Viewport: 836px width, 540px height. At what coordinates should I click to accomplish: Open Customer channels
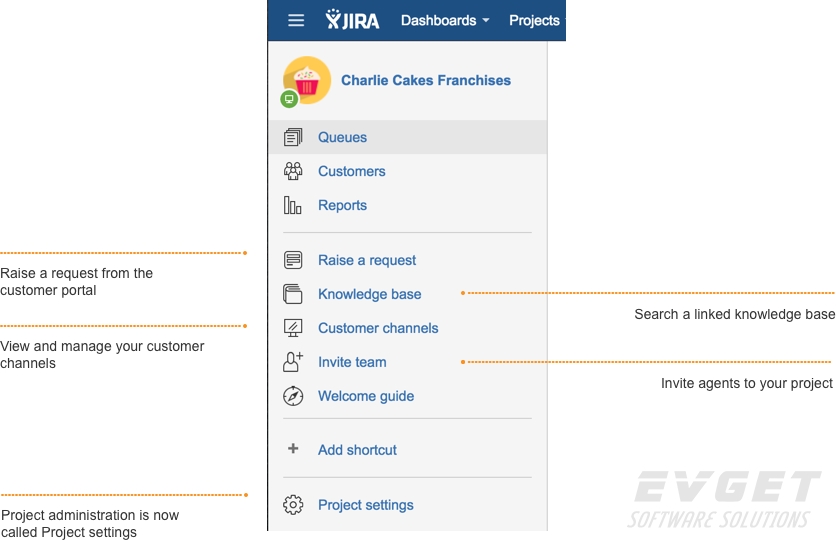point(378,328)
